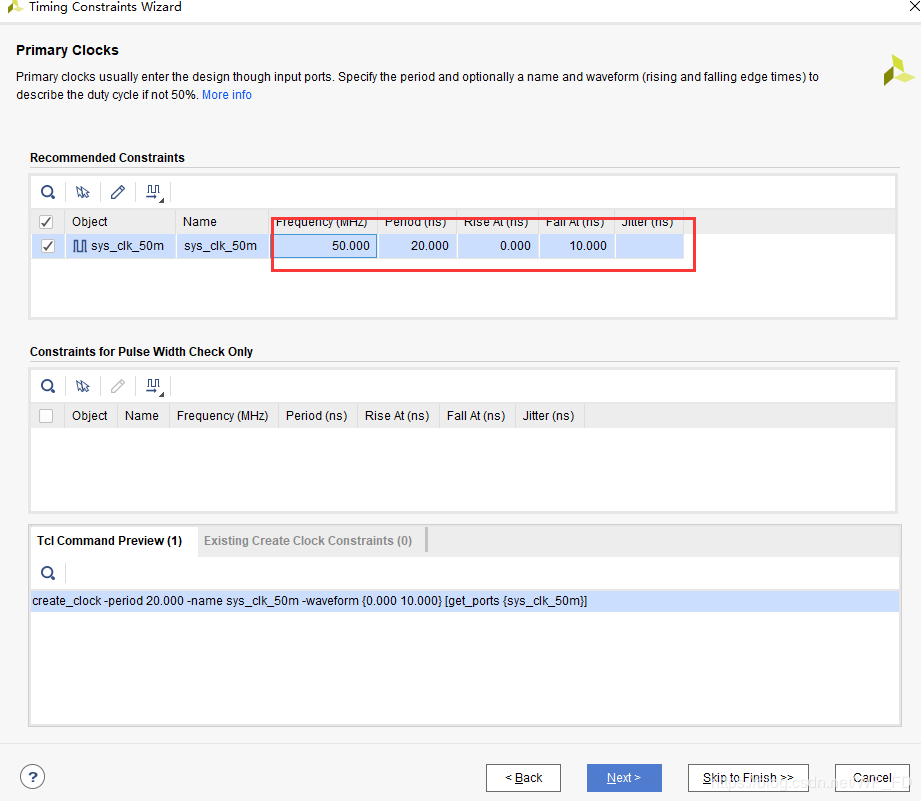Edit the Frequency field showing 50.000
Viewport: 921px width, 801px height.
(325, 246)
